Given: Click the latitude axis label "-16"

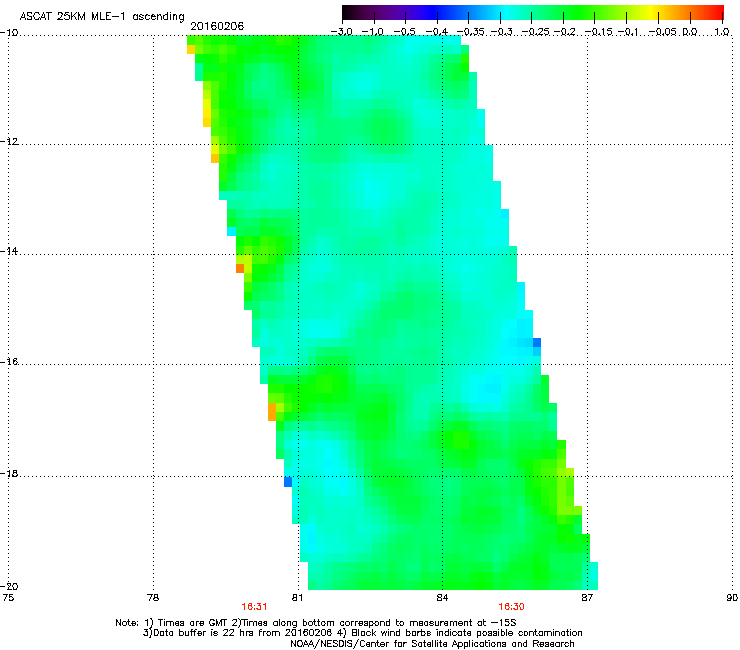Looking at the screenshot, I should pyautogui.click(x=9, y=362).
